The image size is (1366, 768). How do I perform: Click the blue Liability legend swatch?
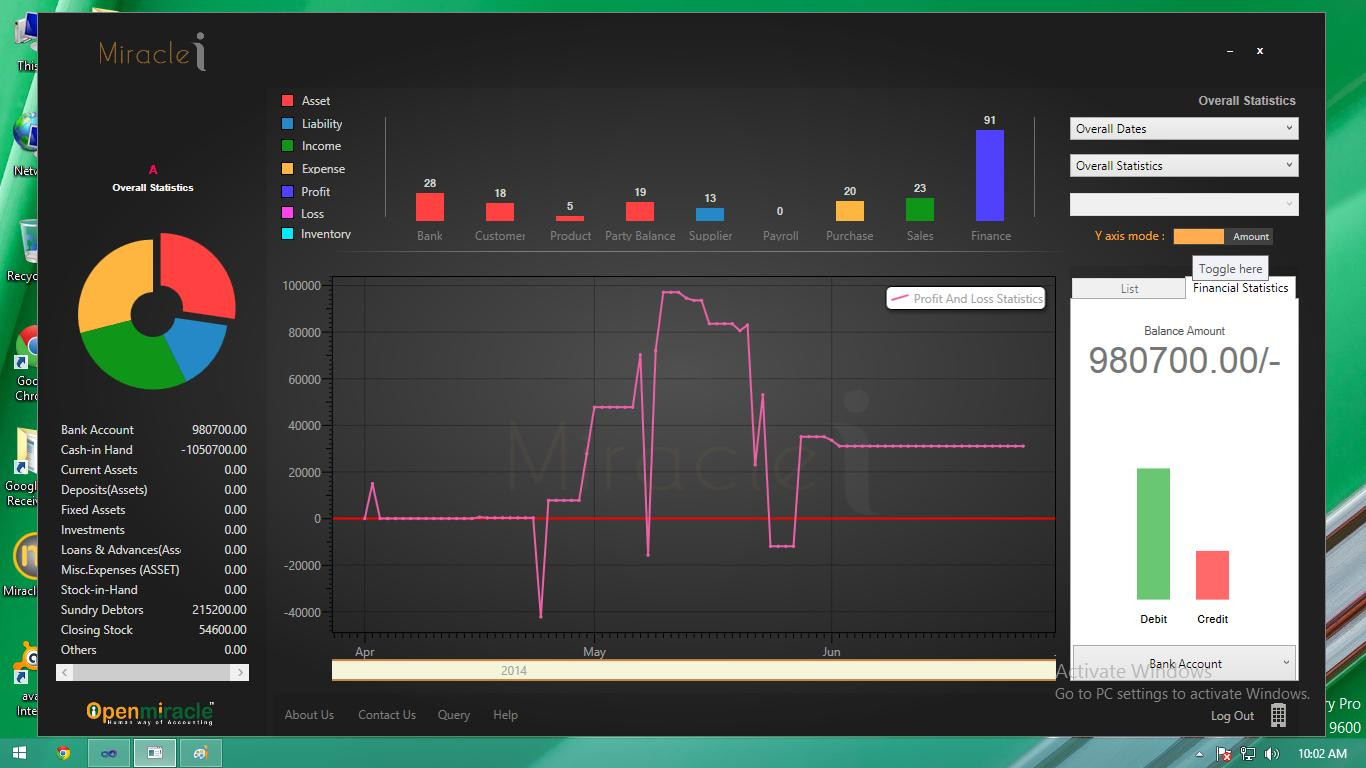click(287, 124)
